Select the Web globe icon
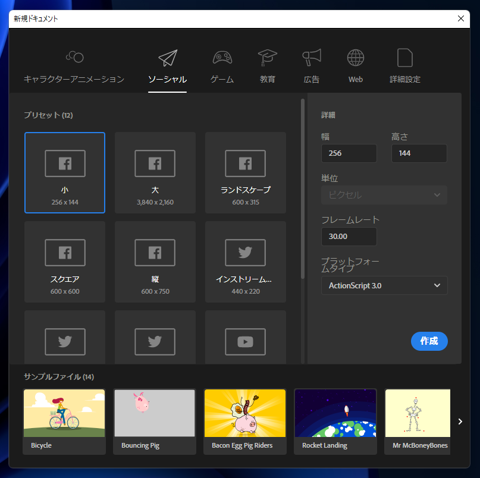480x478 pixels. tap(356, 57)
